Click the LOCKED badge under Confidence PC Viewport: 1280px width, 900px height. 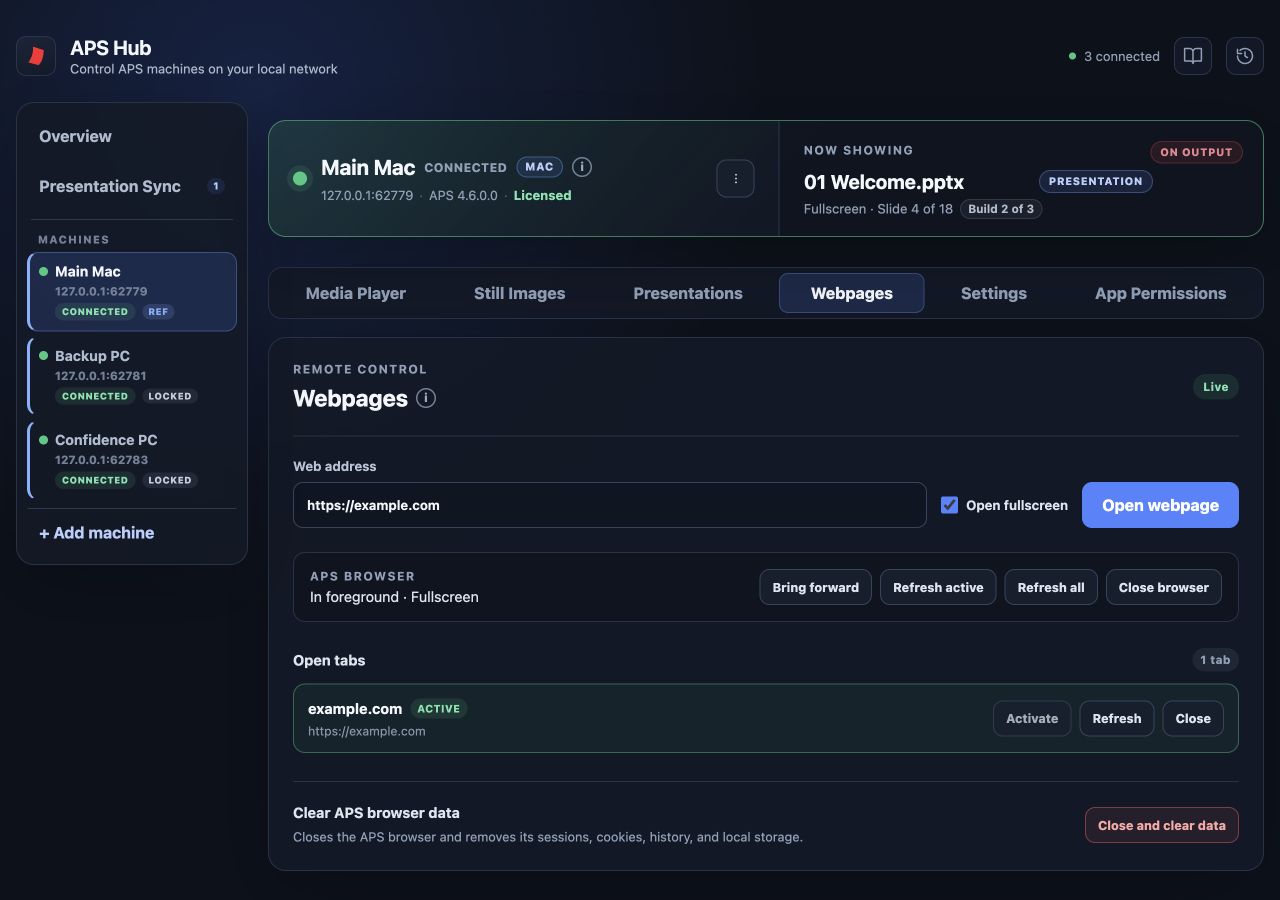[170, 480]
